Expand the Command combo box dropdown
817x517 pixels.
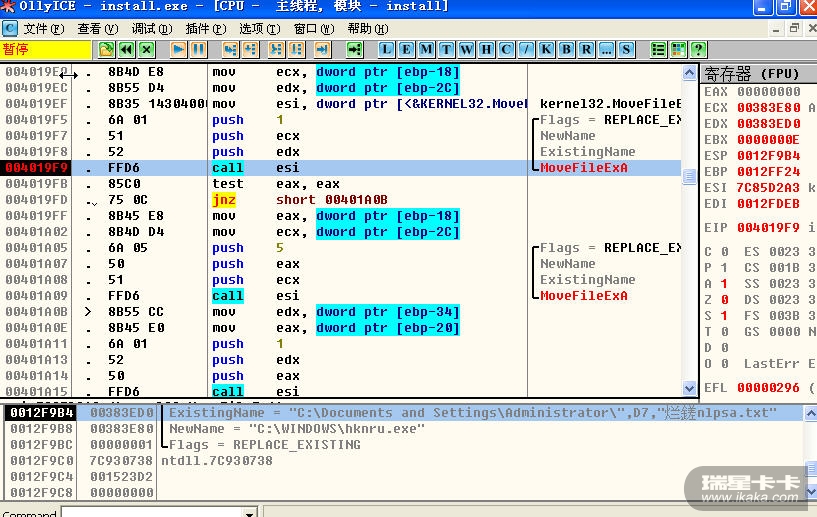click(250, 513)
